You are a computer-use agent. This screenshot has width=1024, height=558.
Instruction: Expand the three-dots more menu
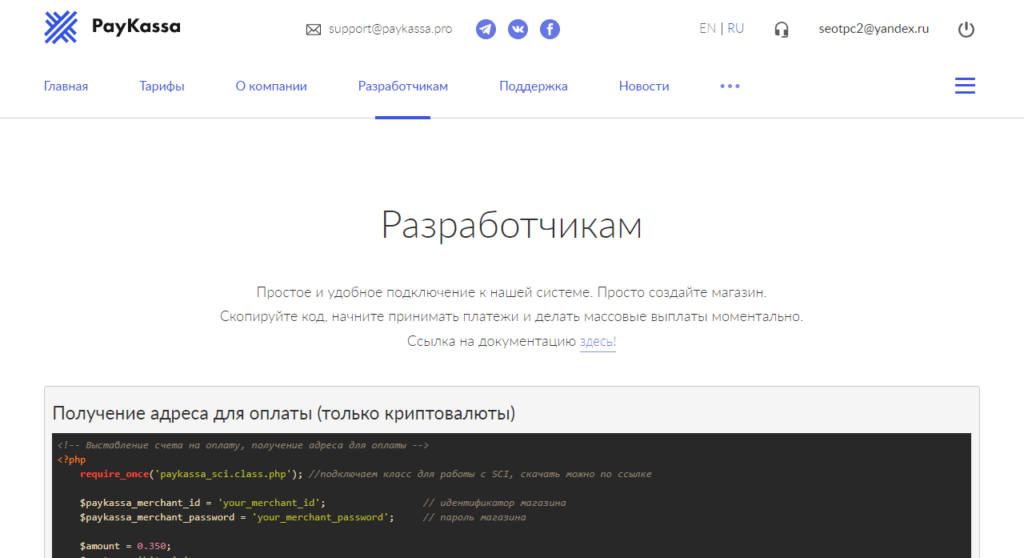(730, 86)
